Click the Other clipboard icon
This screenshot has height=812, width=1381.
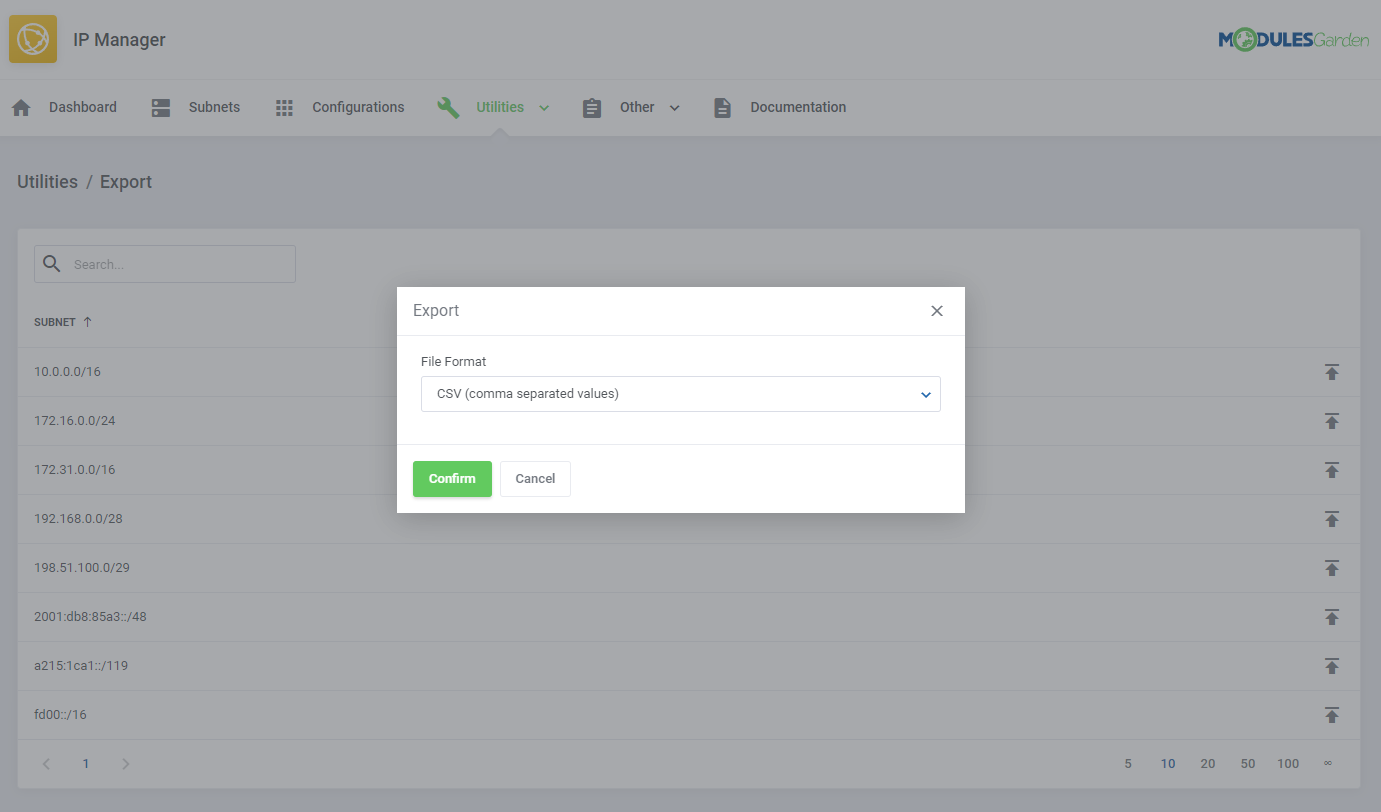pos(591,106)
